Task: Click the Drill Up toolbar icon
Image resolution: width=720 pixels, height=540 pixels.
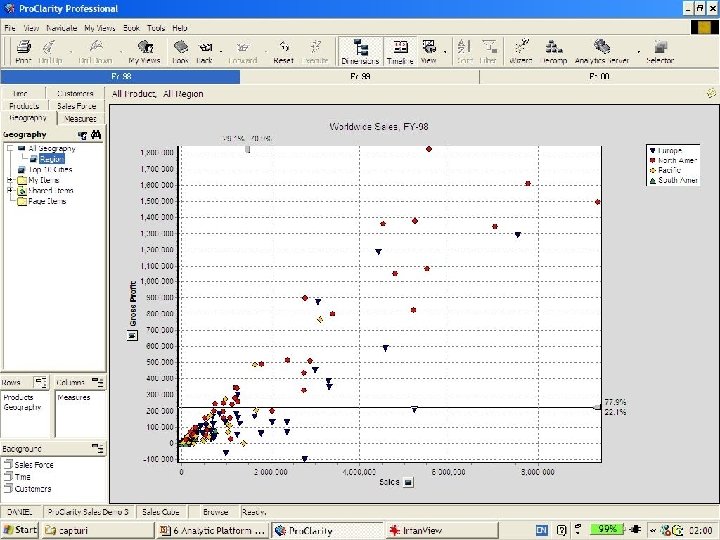Action: click(x=50, y=51)
